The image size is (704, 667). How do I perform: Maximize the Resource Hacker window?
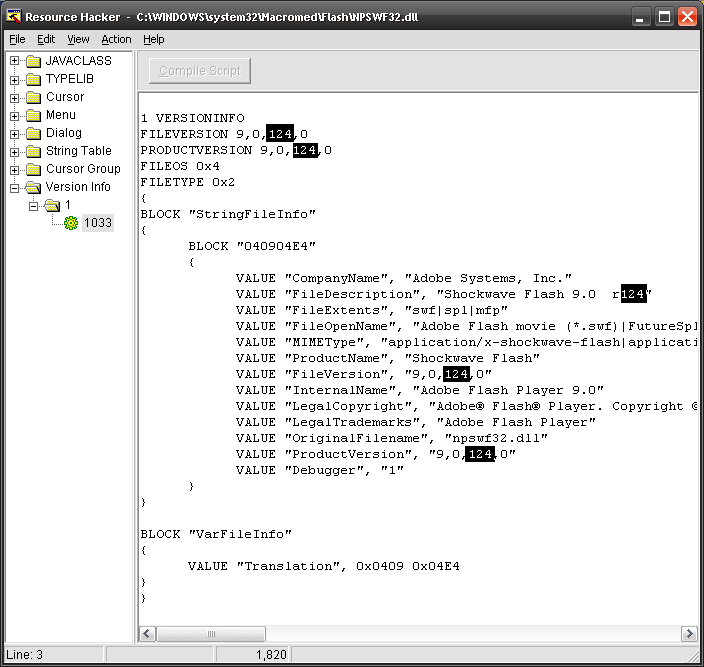[x=664, y=17]
